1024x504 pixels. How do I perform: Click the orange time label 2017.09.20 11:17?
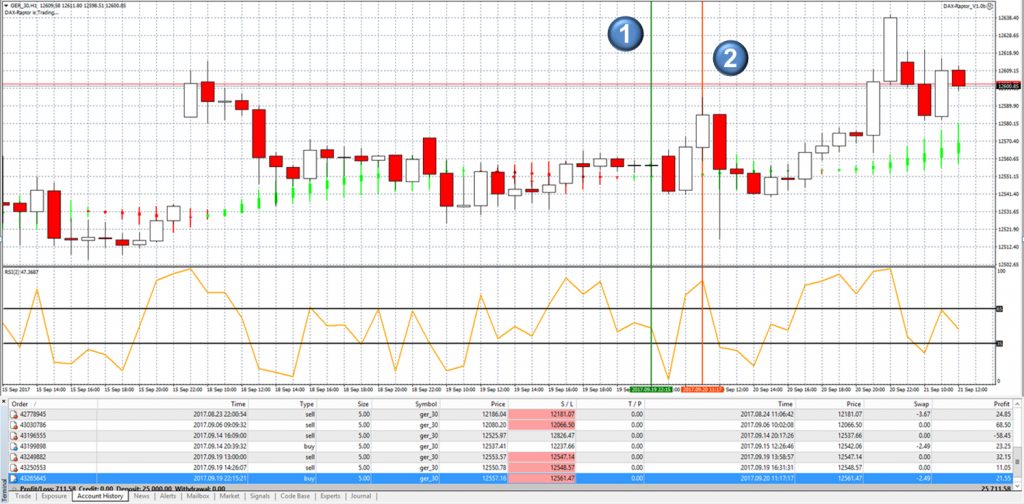pos(702,388)
